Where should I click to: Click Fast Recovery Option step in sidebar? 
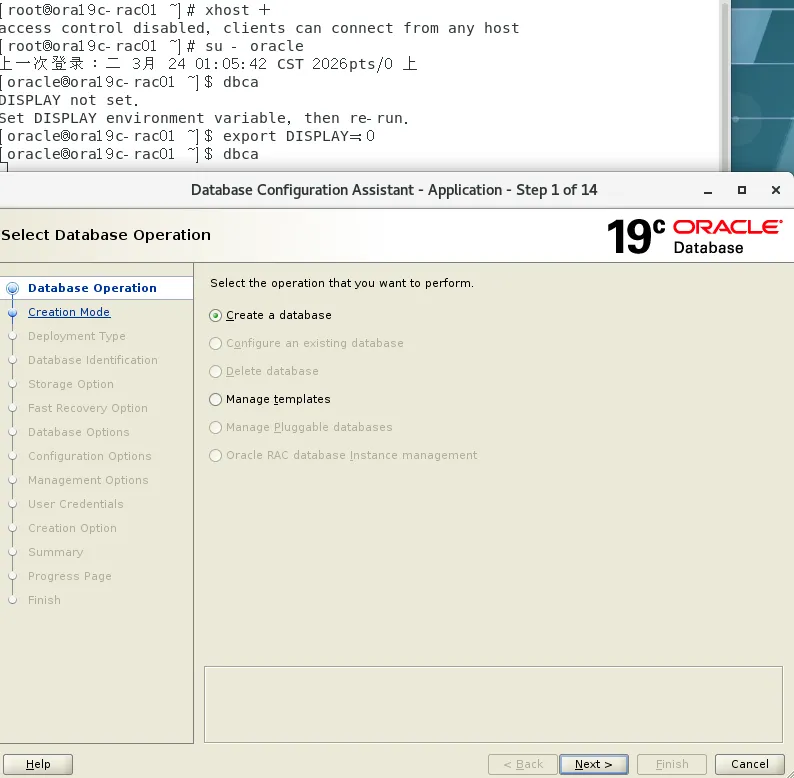click(x=88, y=408)
